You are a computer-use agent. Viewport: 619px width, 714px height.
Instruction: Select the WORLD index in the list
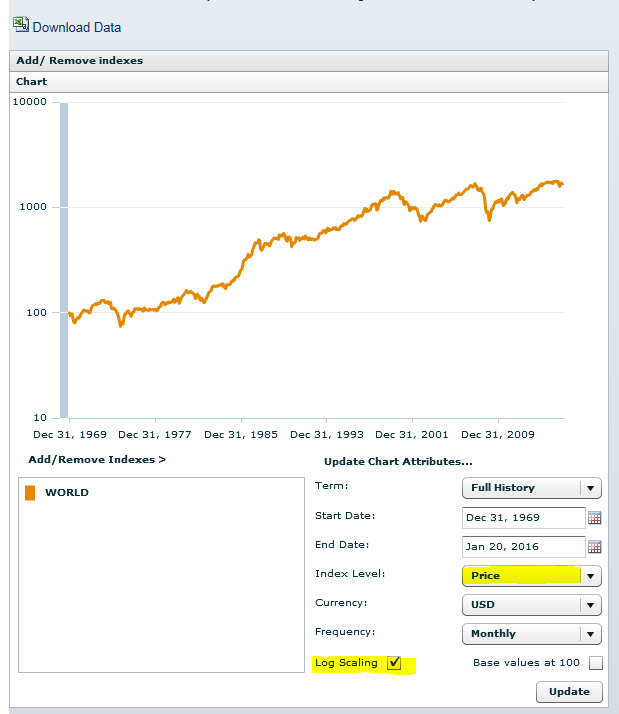pos(67,493)
